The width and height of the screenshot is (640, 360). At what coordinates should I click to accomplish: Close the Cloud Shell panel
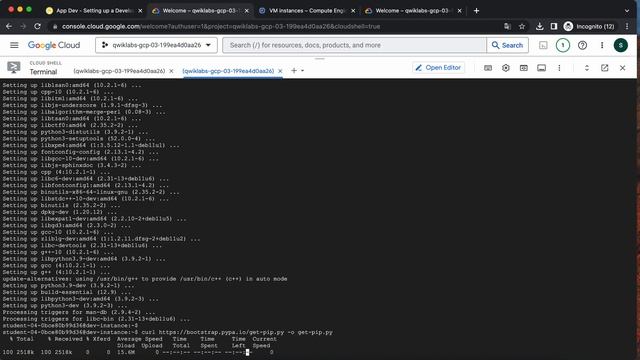622,68
